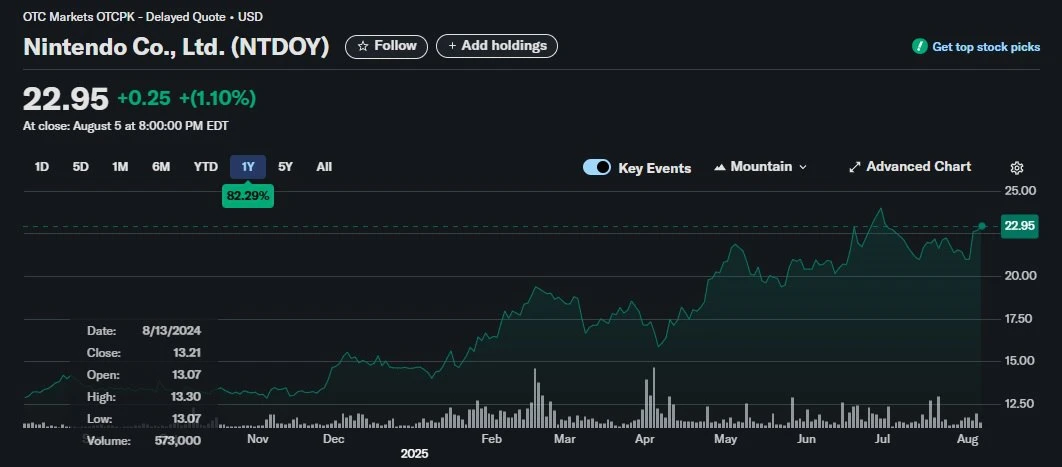Click the At close August 5 timestamp
The image size is (1062, 467).
pyautogui.click(x=125, y=126)
